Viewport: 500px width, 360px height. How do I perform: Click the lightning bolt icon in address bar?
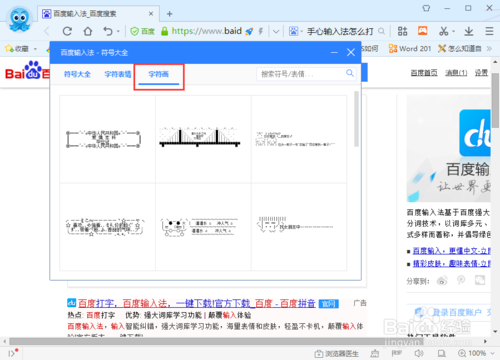[261, 31]
